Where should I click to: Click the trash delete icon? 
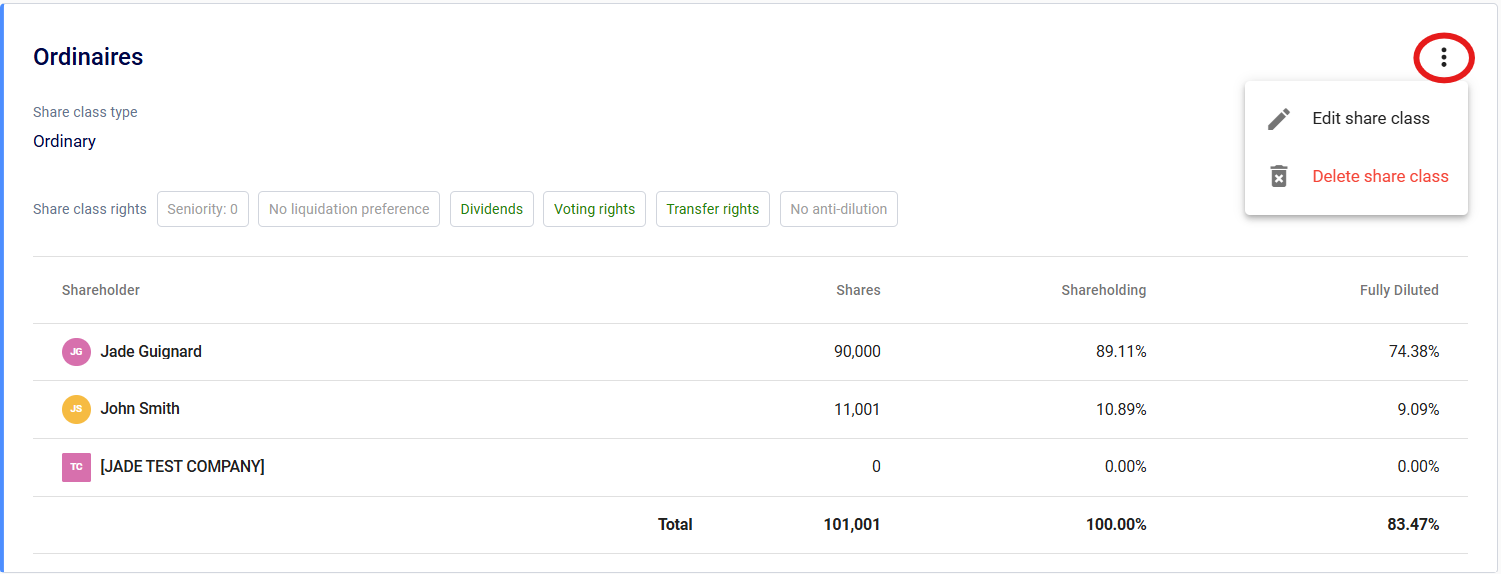1278,177
